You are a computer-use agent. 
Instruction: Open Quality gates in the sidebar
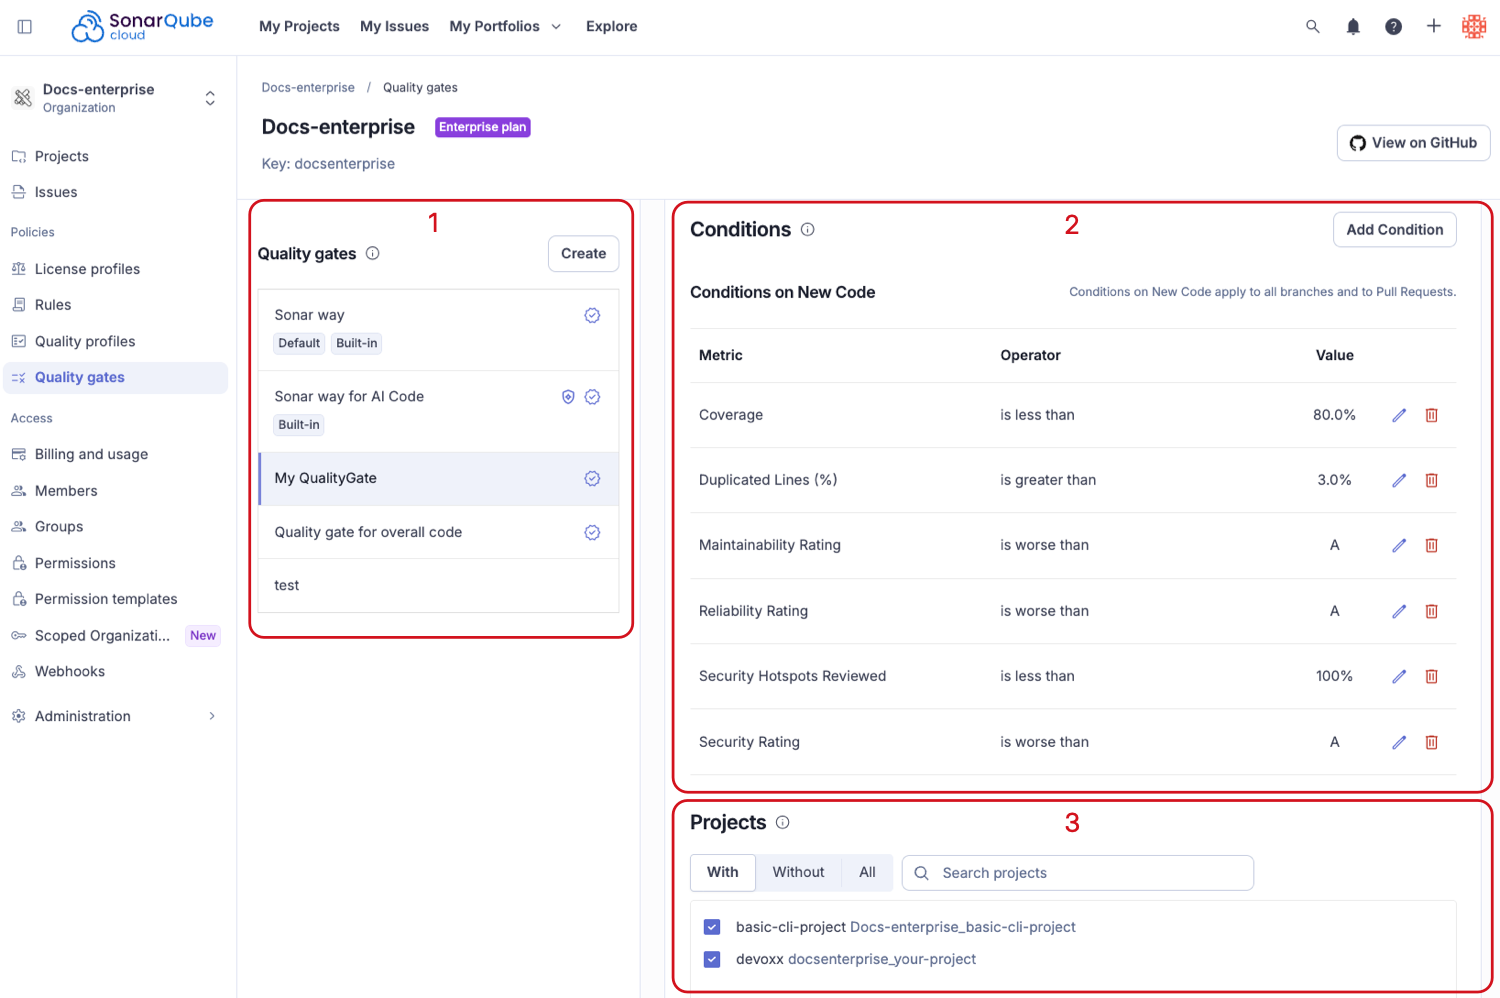click(x=114, y=377)
